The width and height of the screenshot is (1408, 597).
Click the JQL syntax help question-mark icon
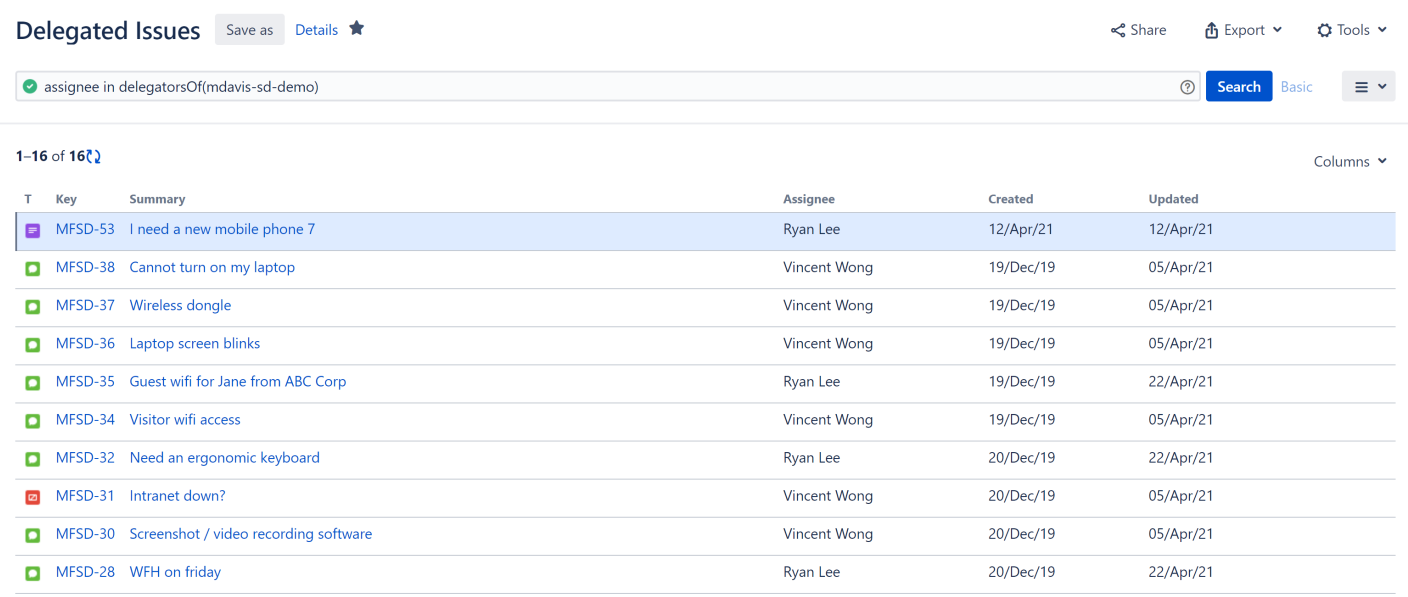1187,87
